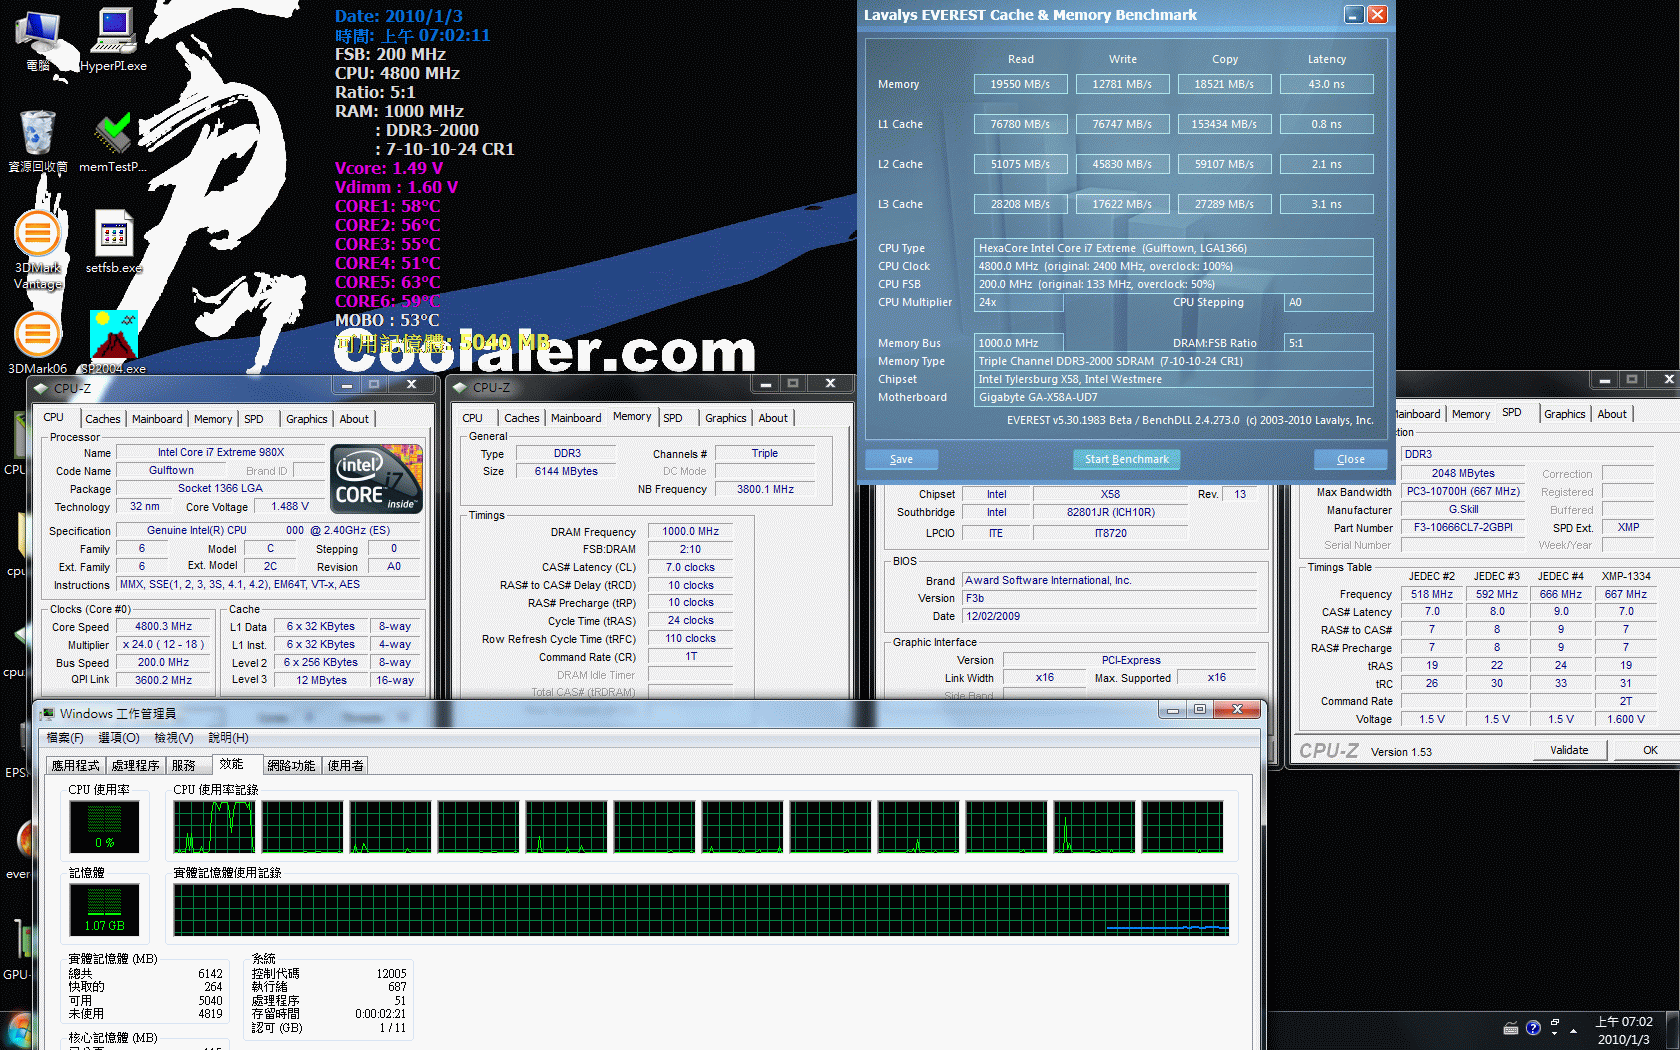Click the Windows Start orb
Image resolution: width=1680 pixels, height=1050 pixels.
(18, 1030)
